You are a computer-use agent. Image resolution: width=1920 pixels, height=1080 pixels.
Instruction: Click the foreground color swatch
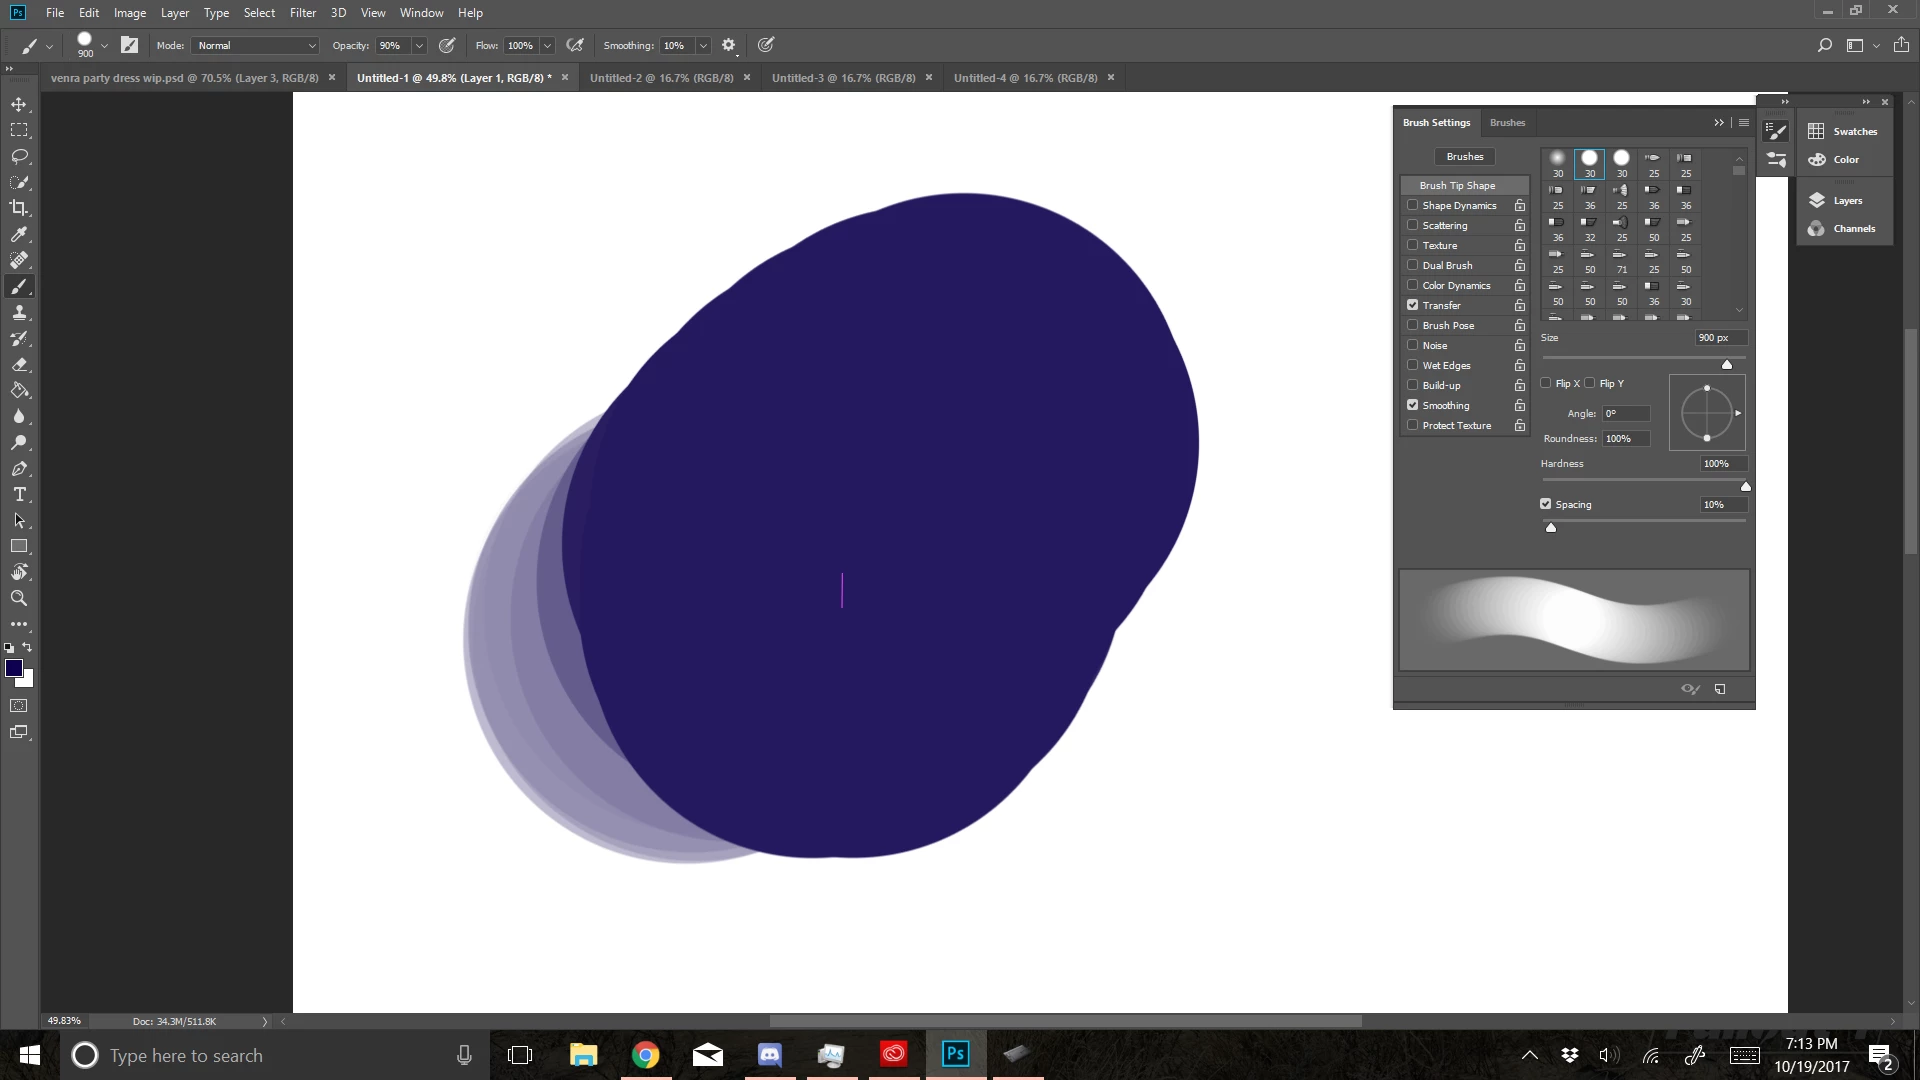pyautogui.click(x=14, y=668)
